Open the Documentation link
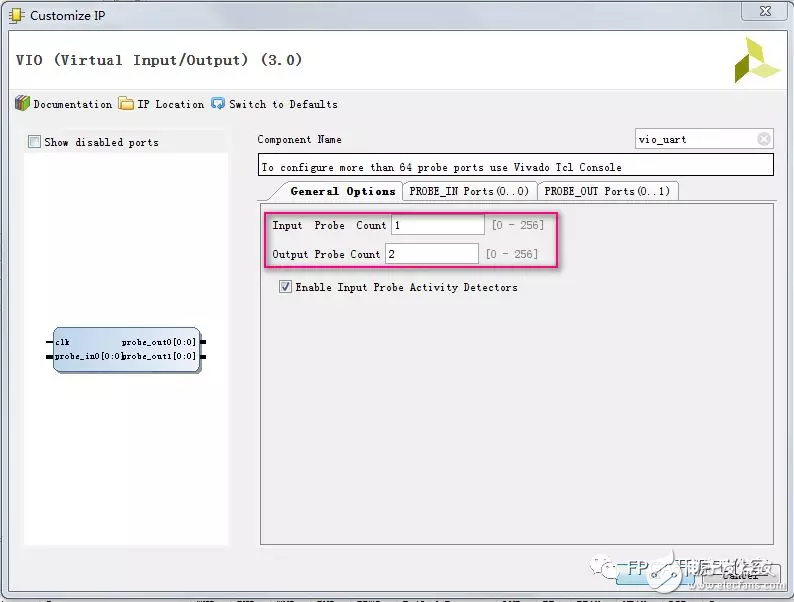The height and width of the screenshot is (602, 794). tap(72, 104)
